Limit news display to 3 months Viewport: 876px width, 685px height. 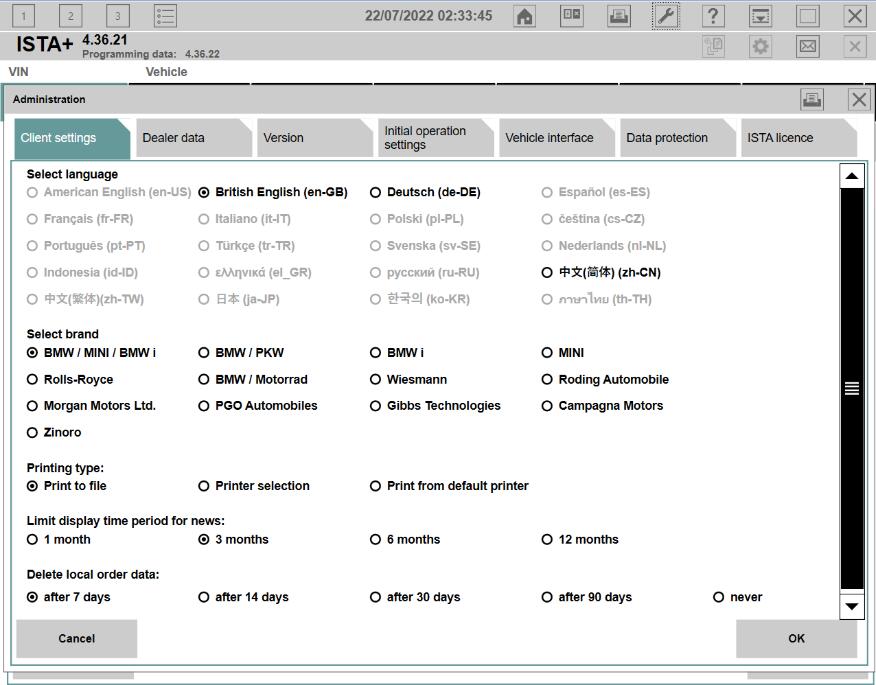[x=234, y=539]
